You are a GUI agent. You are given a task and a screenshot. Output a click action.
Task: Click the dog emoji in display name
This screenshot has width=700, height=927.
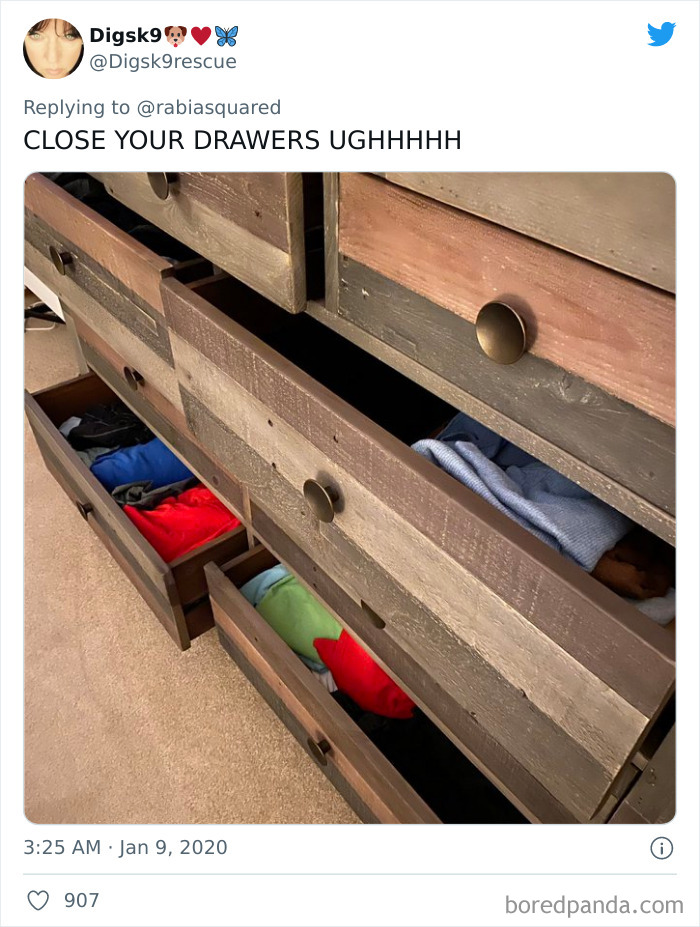176,36
